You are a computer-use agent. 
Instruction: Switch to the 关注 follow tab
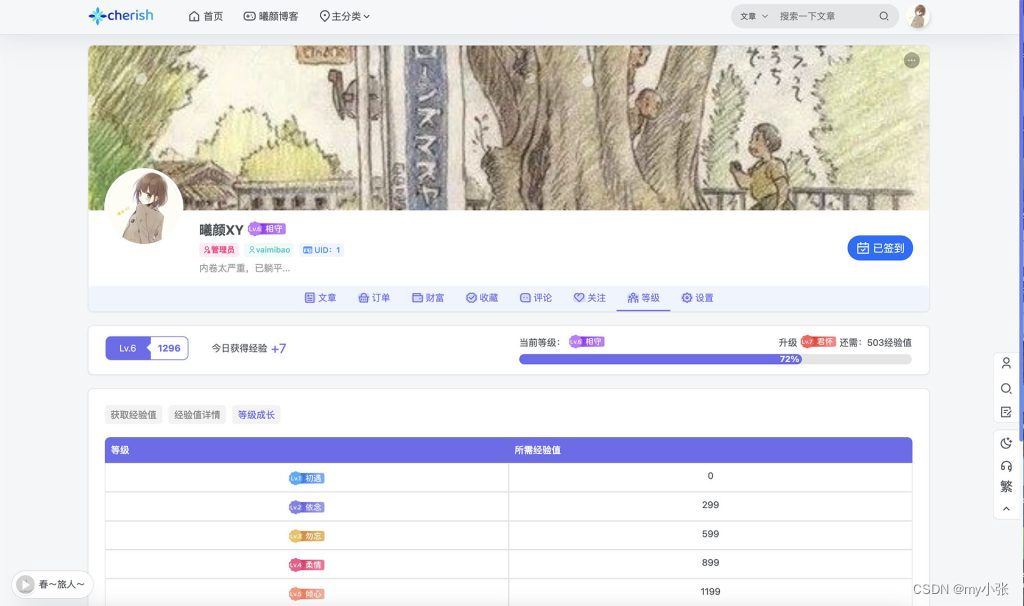(590, 298)
